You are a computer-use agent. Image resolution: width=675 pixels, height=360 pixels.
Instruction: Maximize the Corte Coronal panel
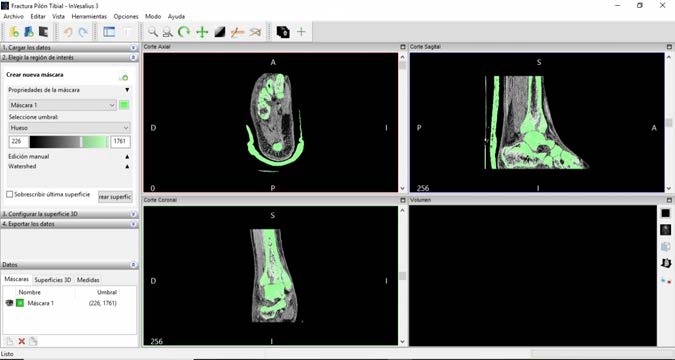click(x=403, y=200)
